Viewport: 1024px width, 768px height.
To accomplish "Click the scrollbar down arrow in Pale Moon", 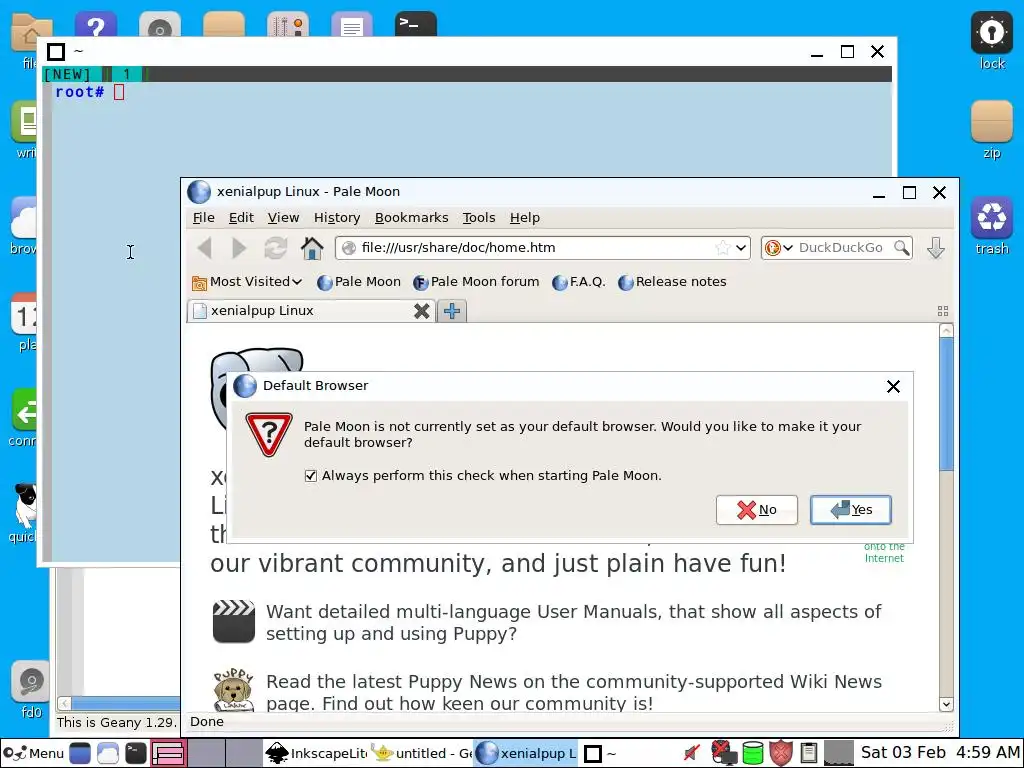I will [x=946, y=704].
